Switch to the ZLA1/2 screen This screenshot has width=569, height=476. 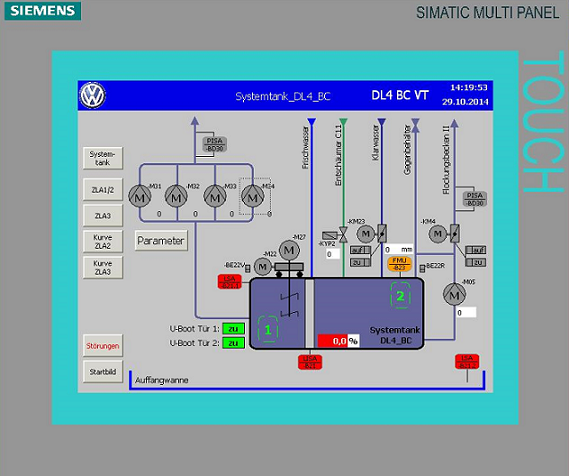103,189
